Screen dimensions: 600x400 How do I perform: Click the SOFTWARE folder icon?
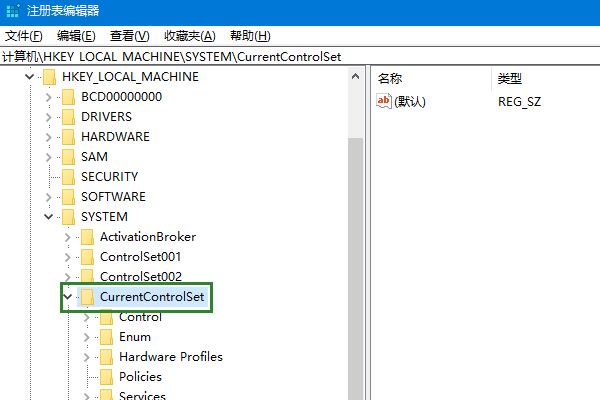tap(68, 197)
